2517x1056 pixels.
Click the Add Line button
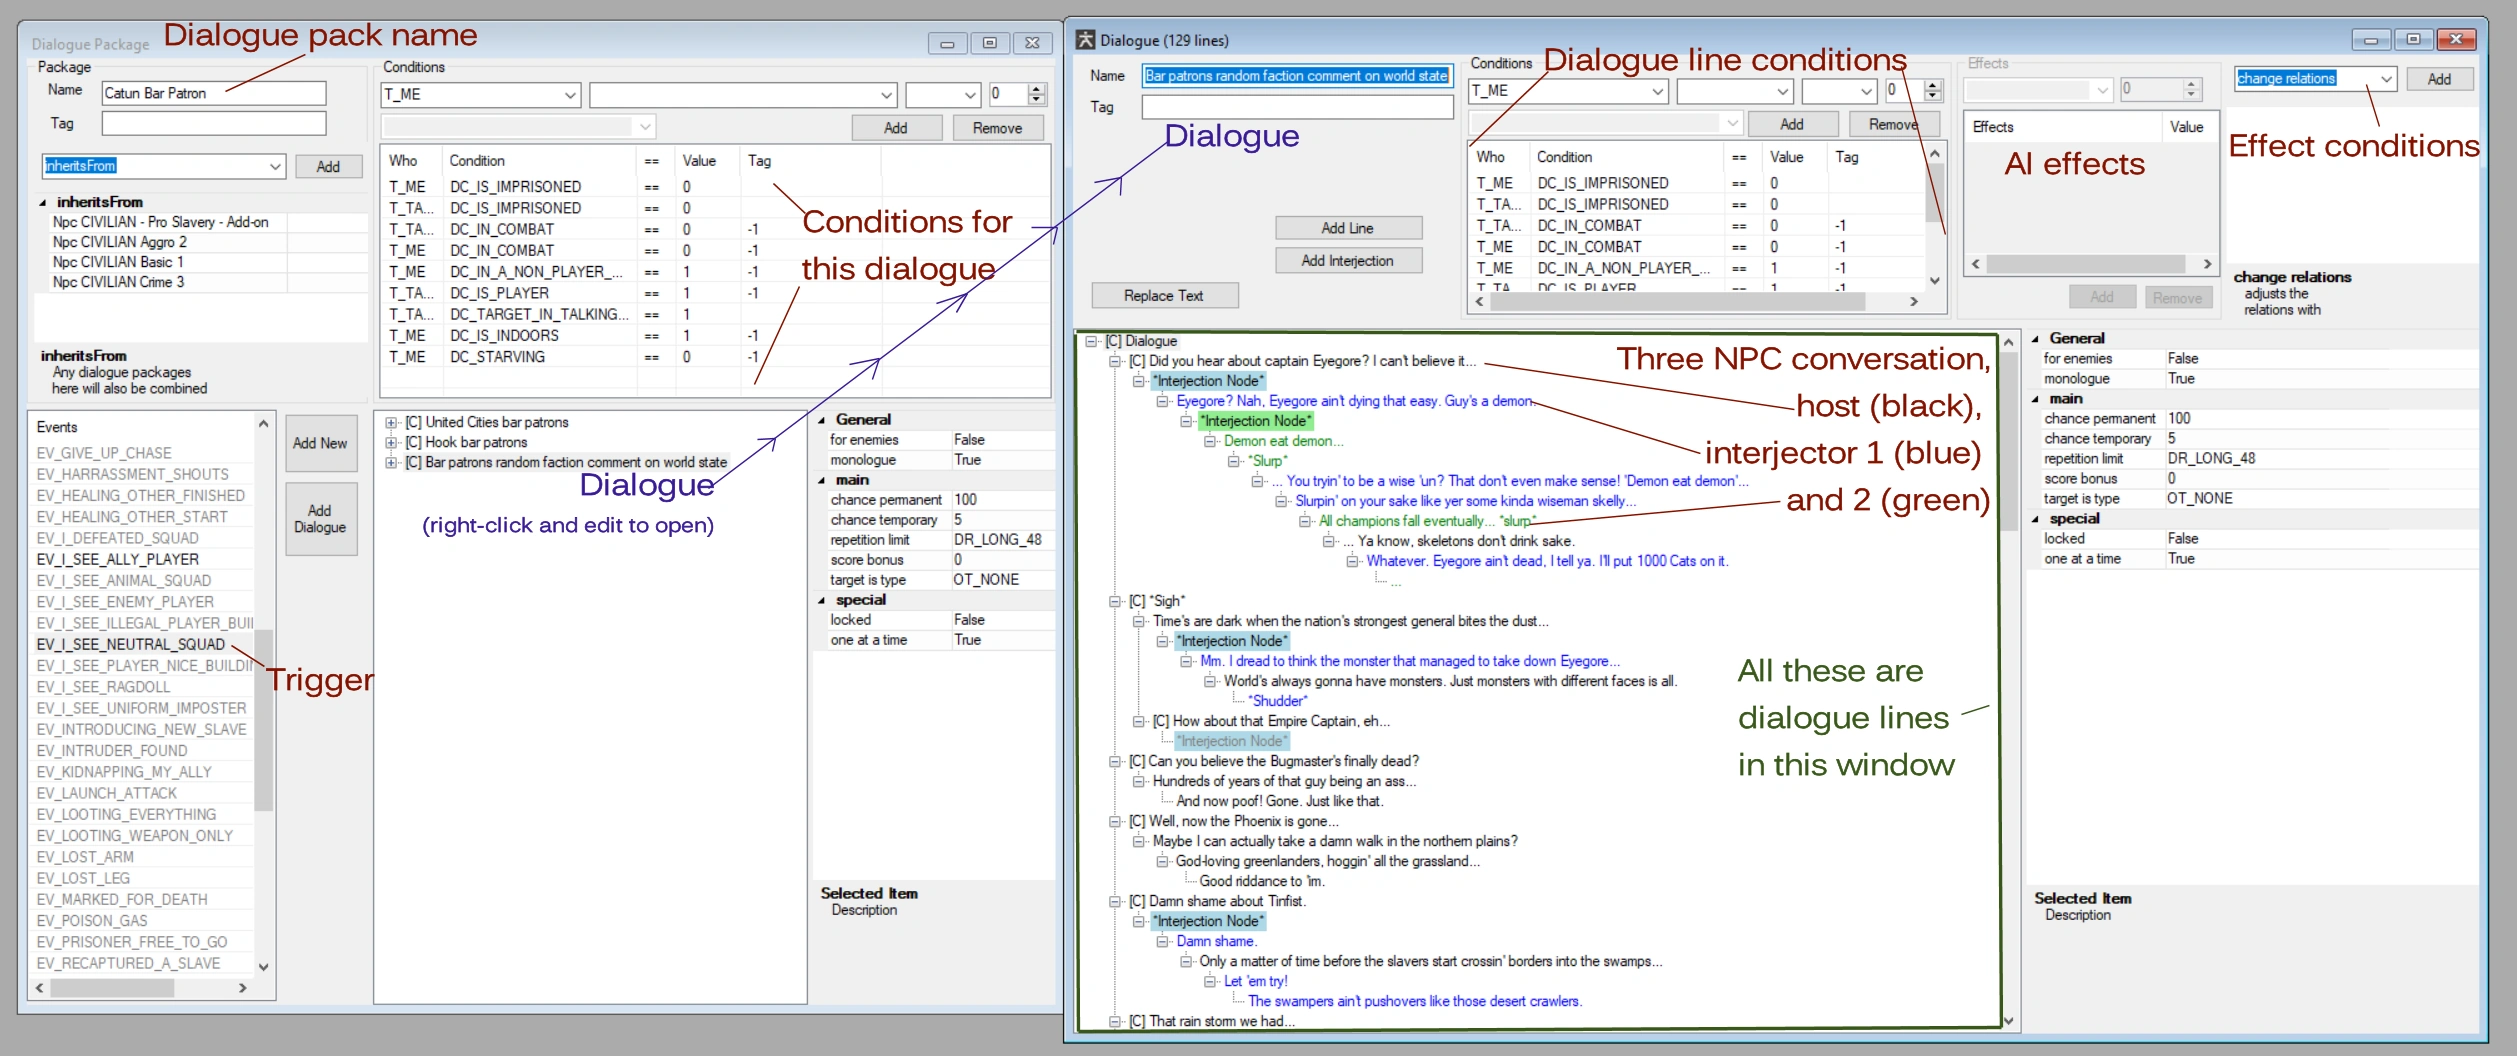[1348, 228]
